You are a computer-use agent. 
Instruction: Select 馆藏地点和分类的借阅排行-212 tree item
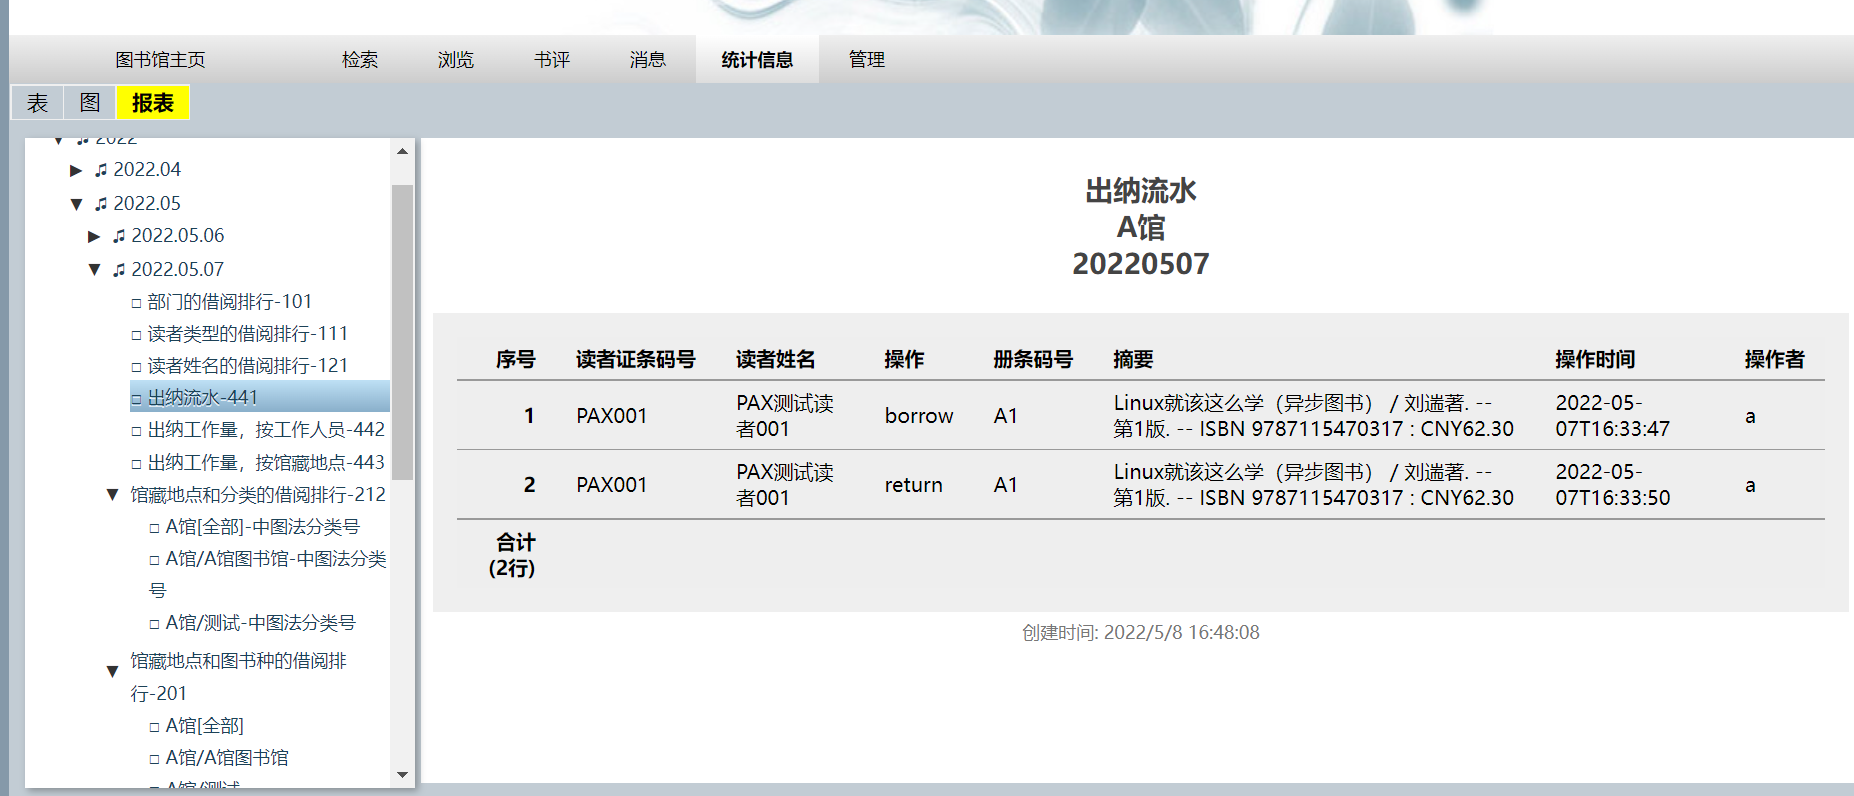[x=258, y=495]
